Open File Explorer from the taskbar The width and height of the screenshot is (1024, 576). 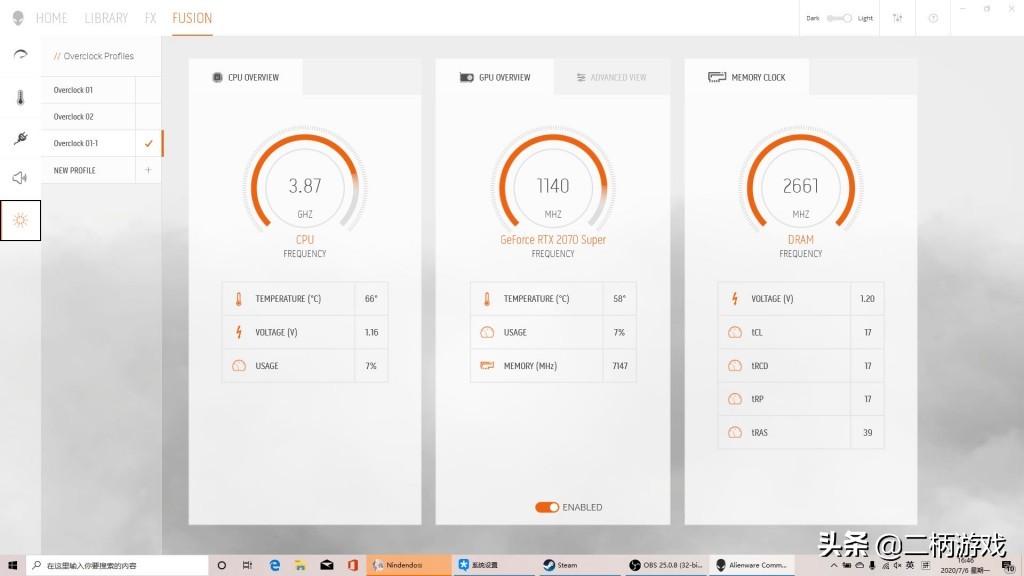point(300,565)
